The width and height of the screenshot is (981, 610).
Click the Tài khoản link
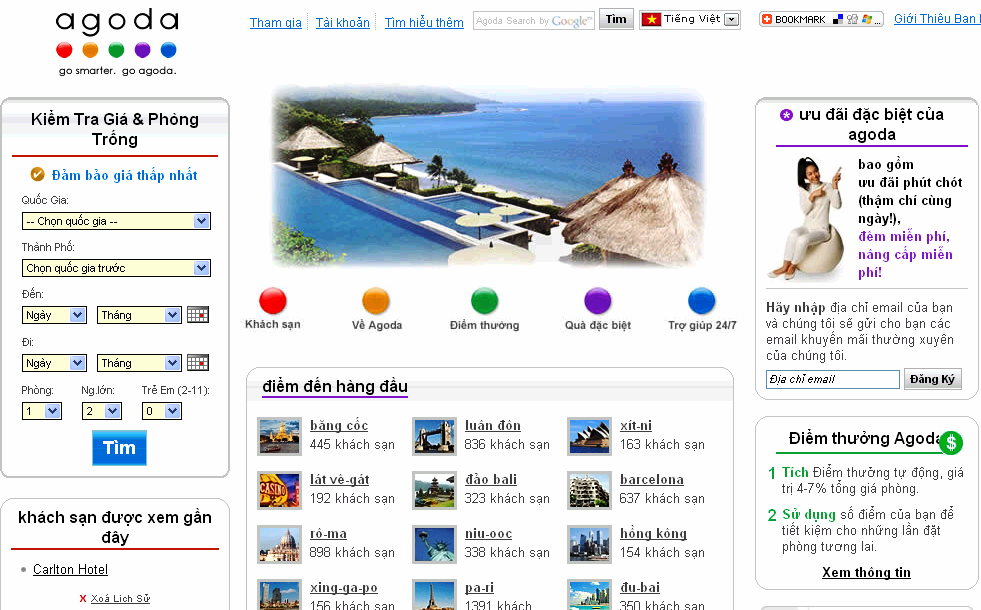pyautogui.click(x=342, y=23)
